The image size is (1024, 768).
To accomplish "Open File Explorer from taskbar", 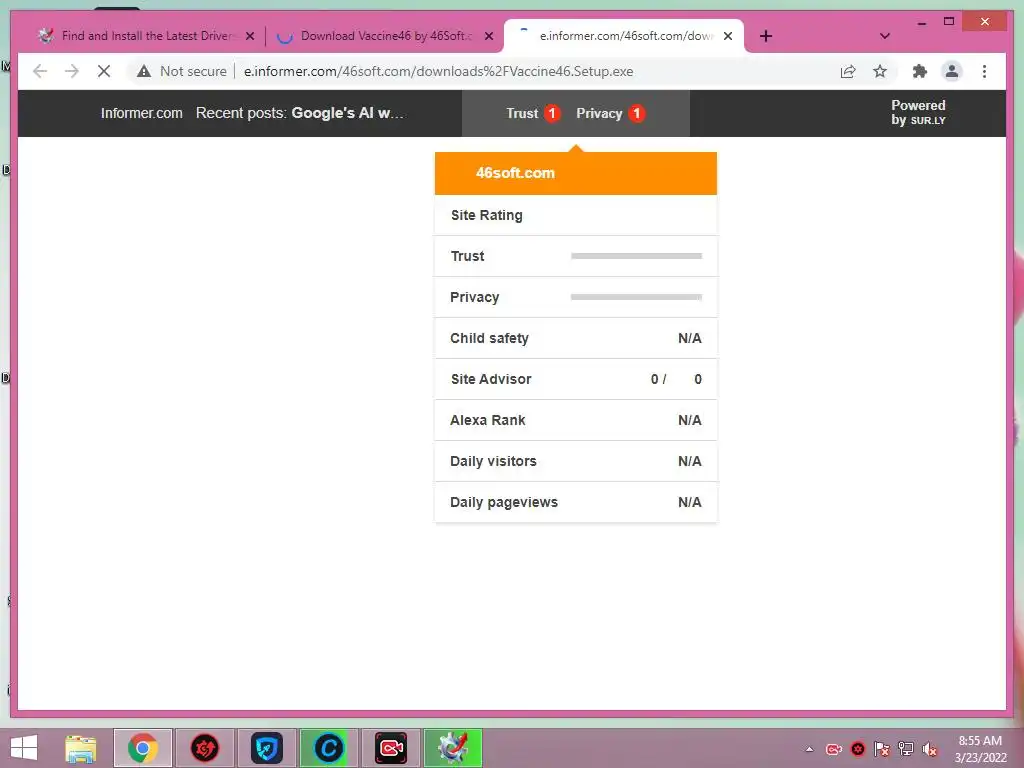I will [81, 748].
